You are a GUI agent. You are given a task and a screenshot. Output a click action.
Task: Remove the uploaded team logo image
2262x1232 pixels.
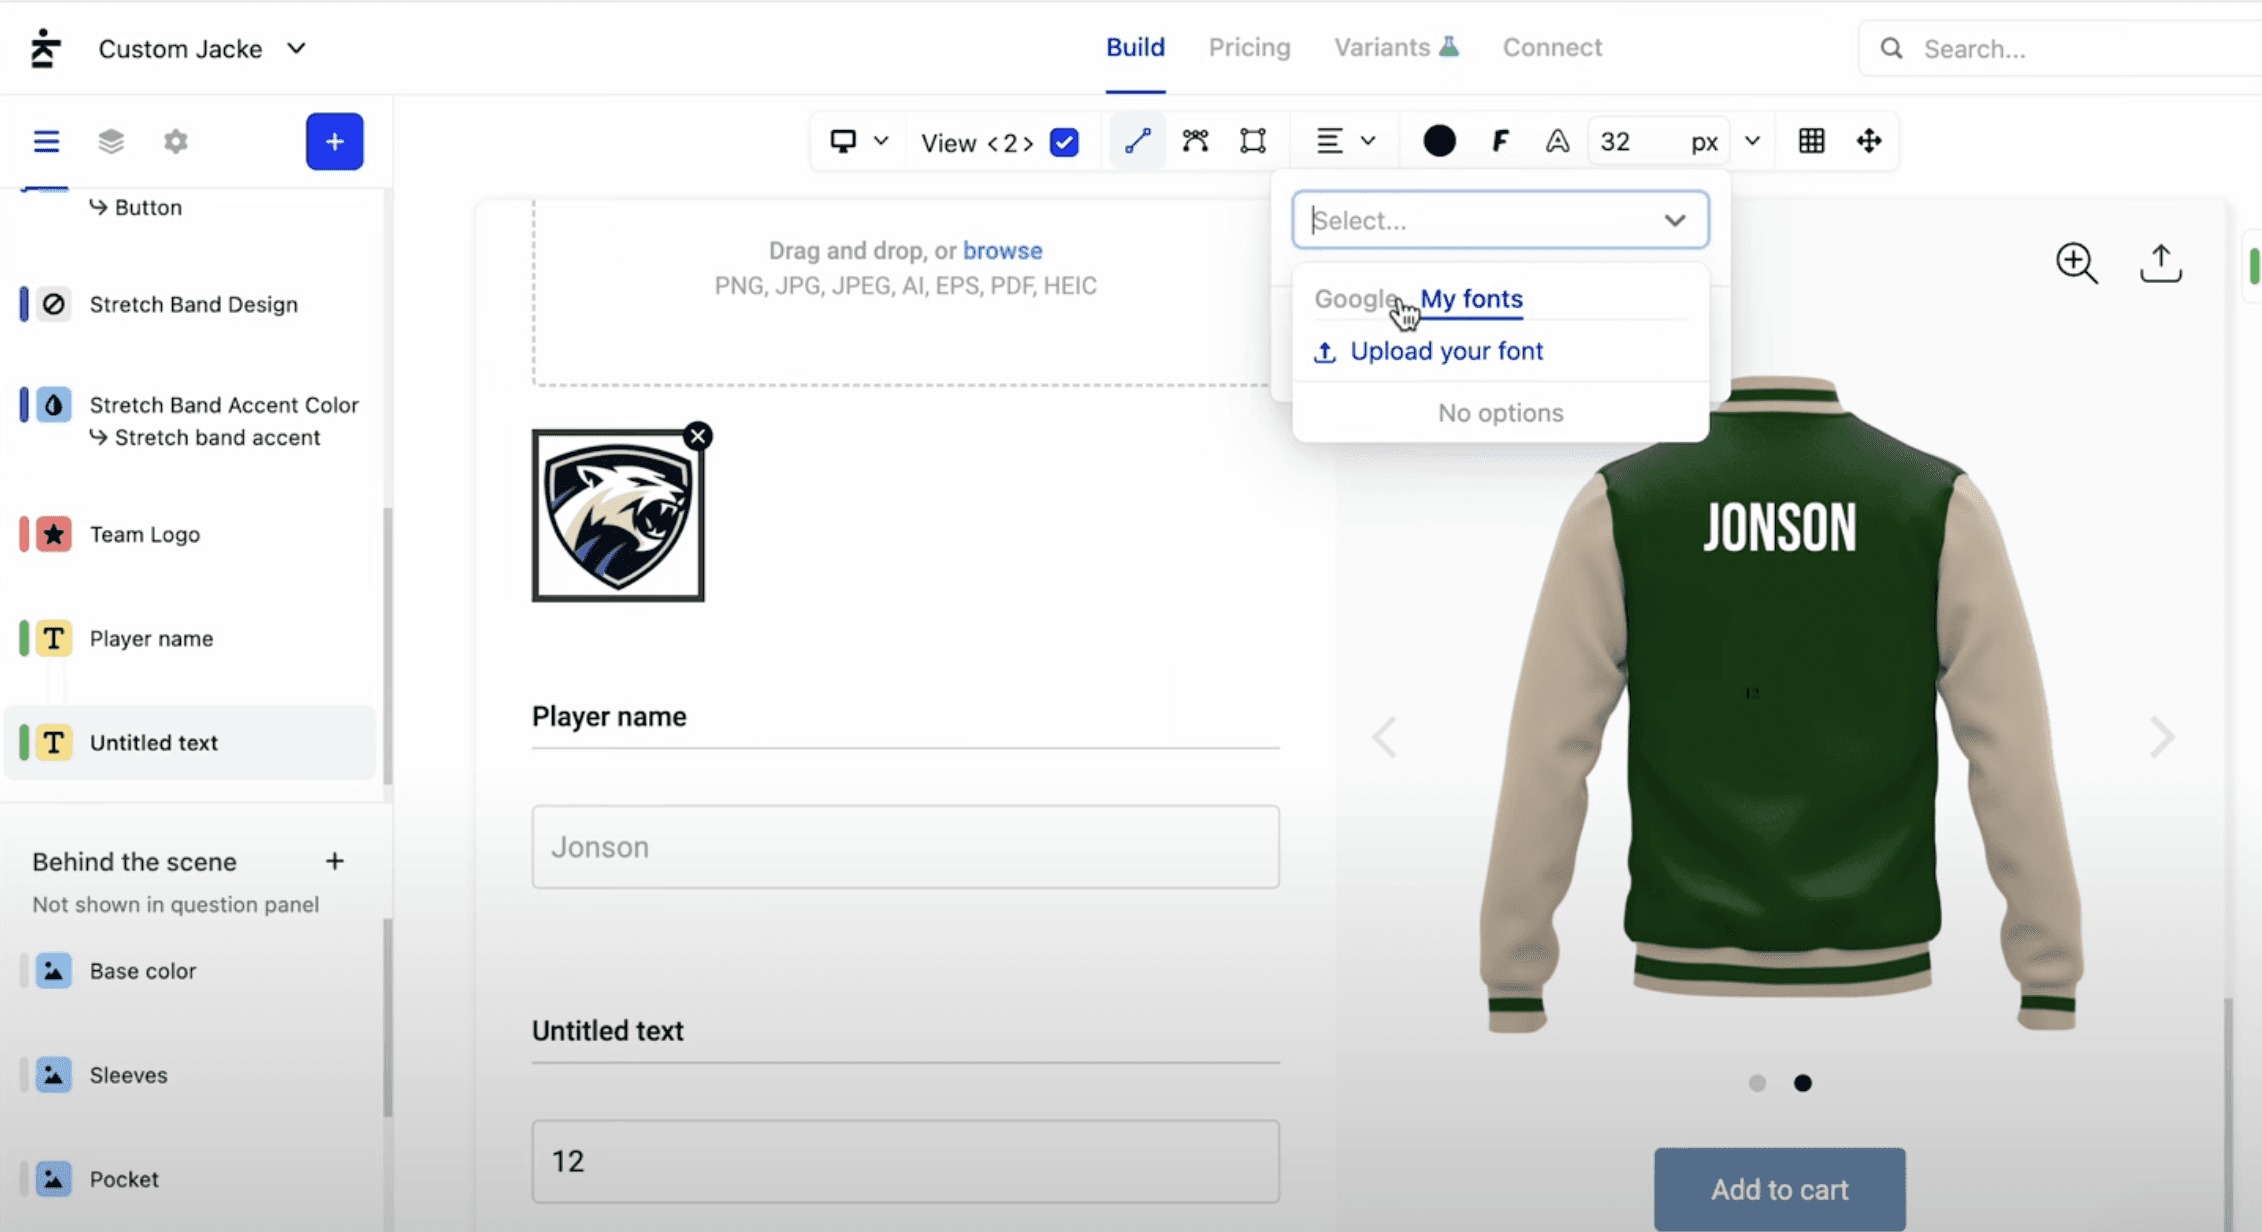pos(698,436)
